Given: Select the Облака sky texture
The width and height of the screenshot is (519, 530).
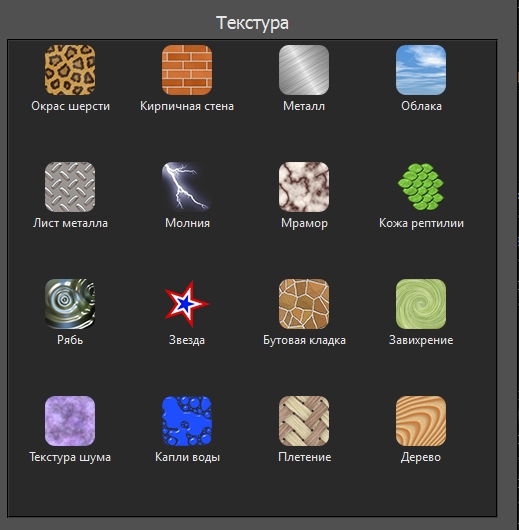Looking at the screenshot, I should tap(421, 70).
